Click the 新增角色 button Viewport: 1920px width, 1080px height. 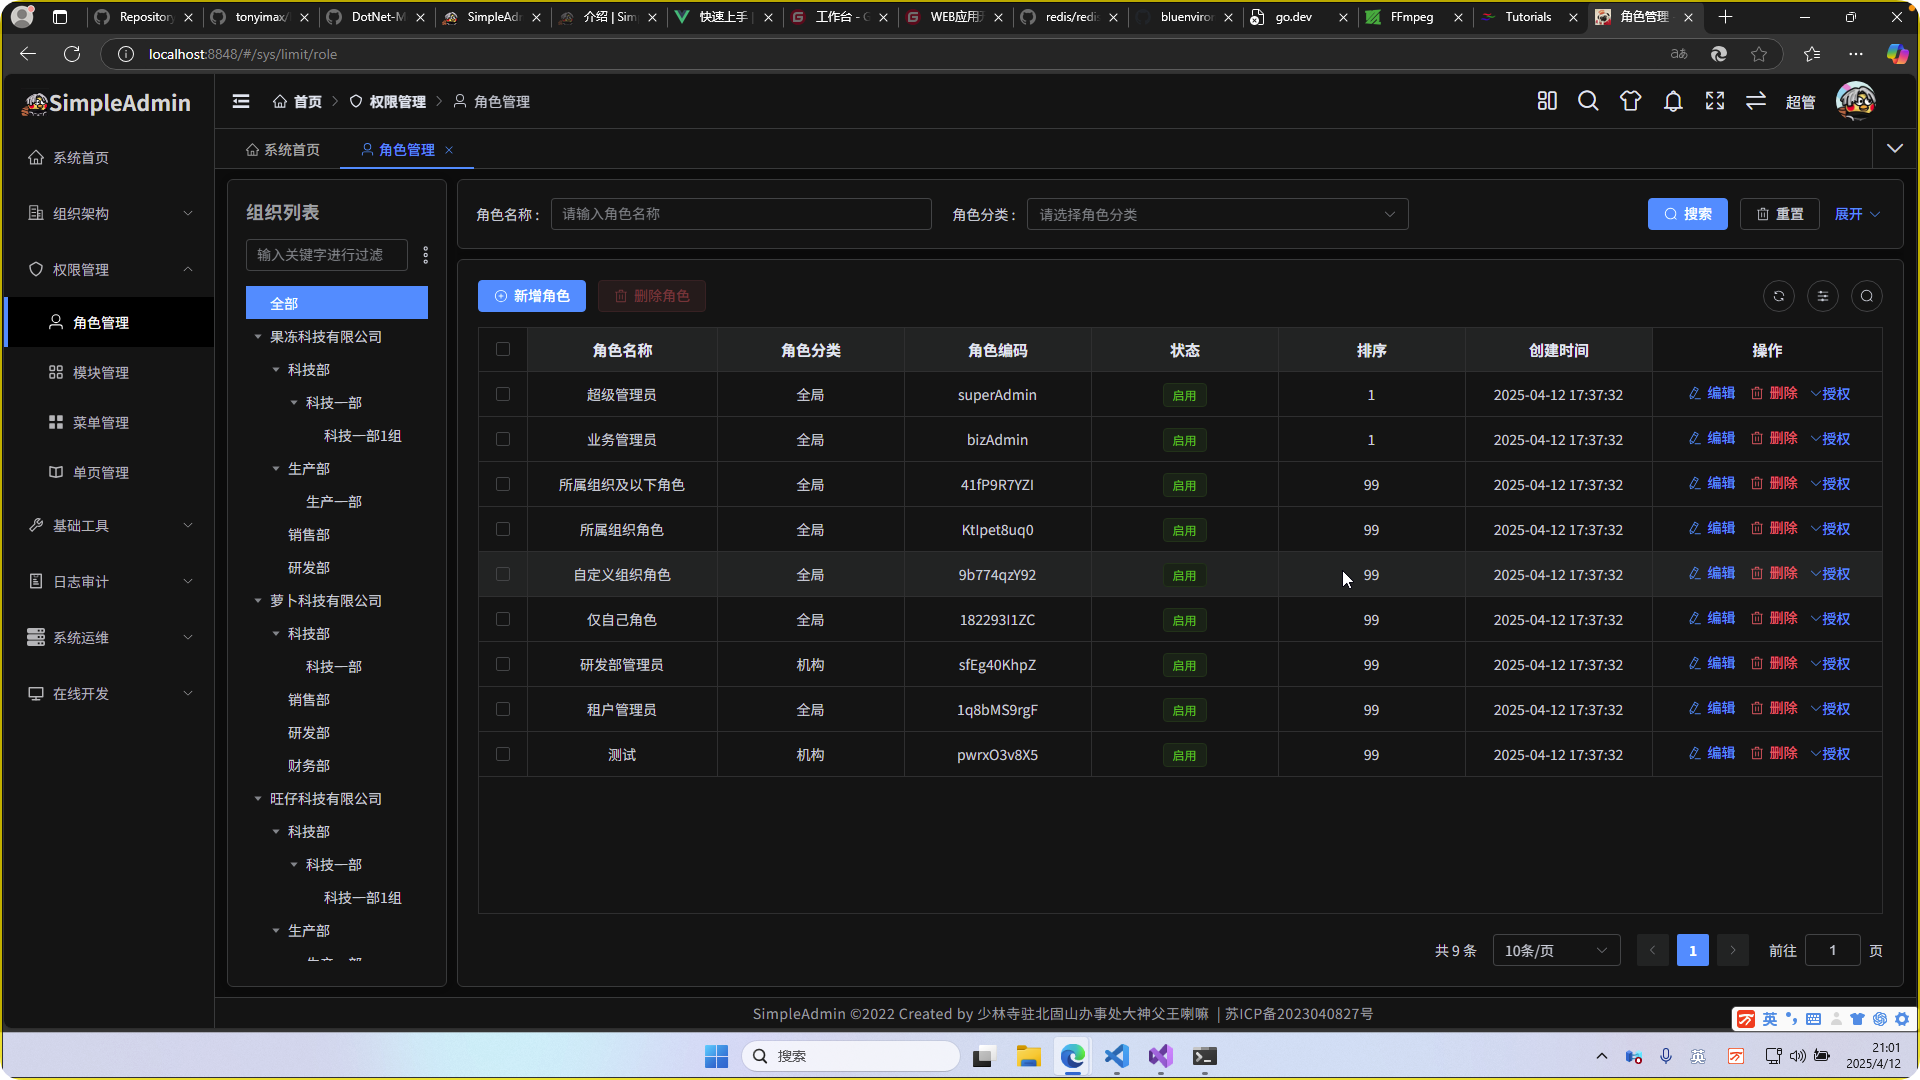[532, 296]
